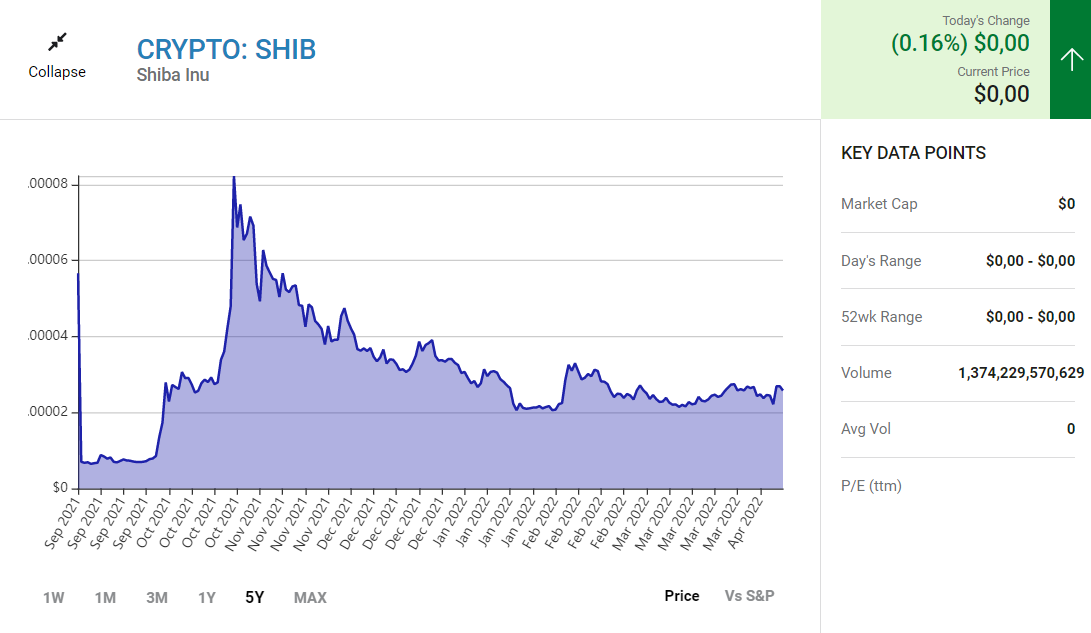Click the Market Cap label
Viewport: 1091px width, 633px height.
[879, 204]
